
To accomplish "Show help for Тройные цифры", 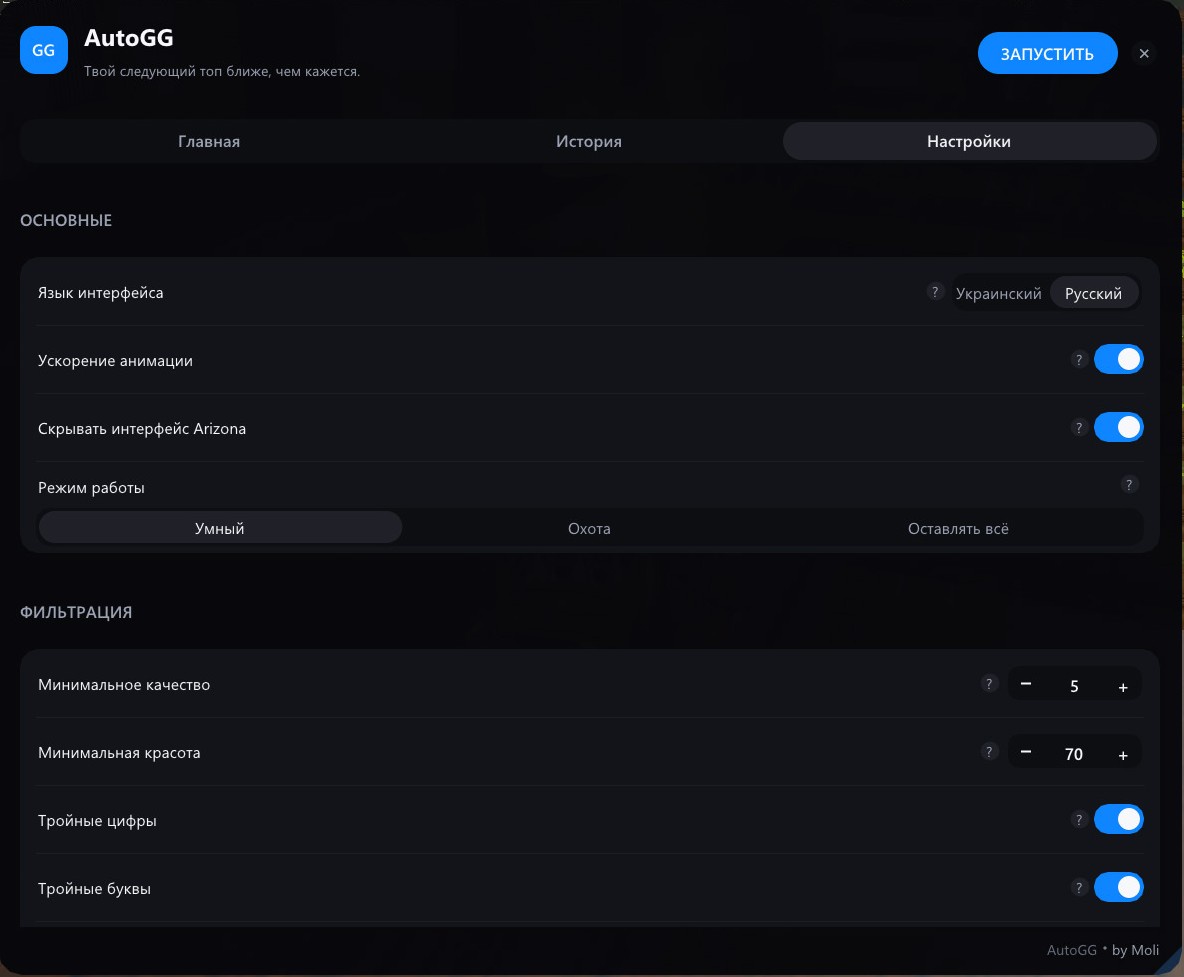I will coord(1078,820).
